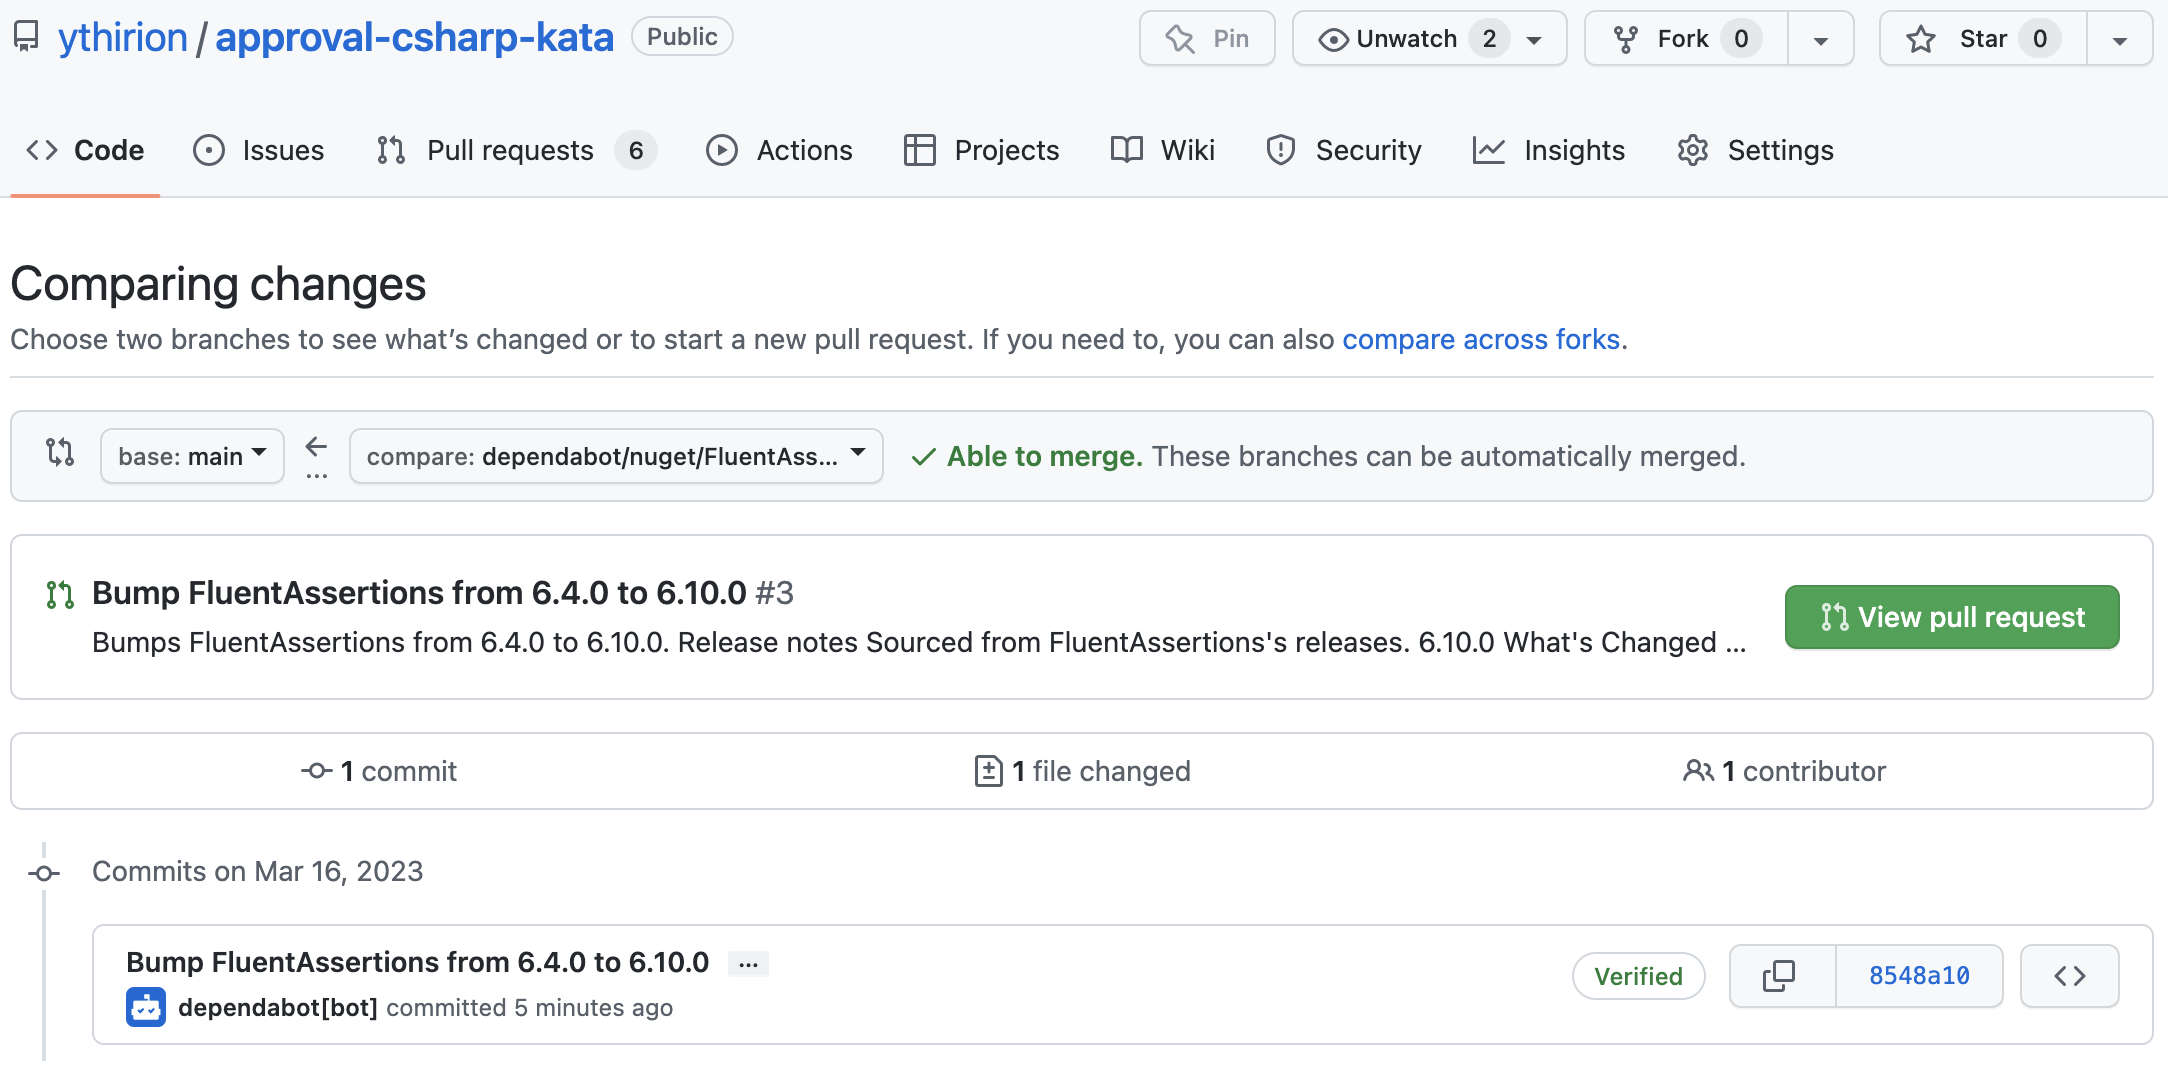Image resolution: width=2168 pixels, height=1076 pixels.
Task: Click the Verified signature badge
Action: (1638, 976)
